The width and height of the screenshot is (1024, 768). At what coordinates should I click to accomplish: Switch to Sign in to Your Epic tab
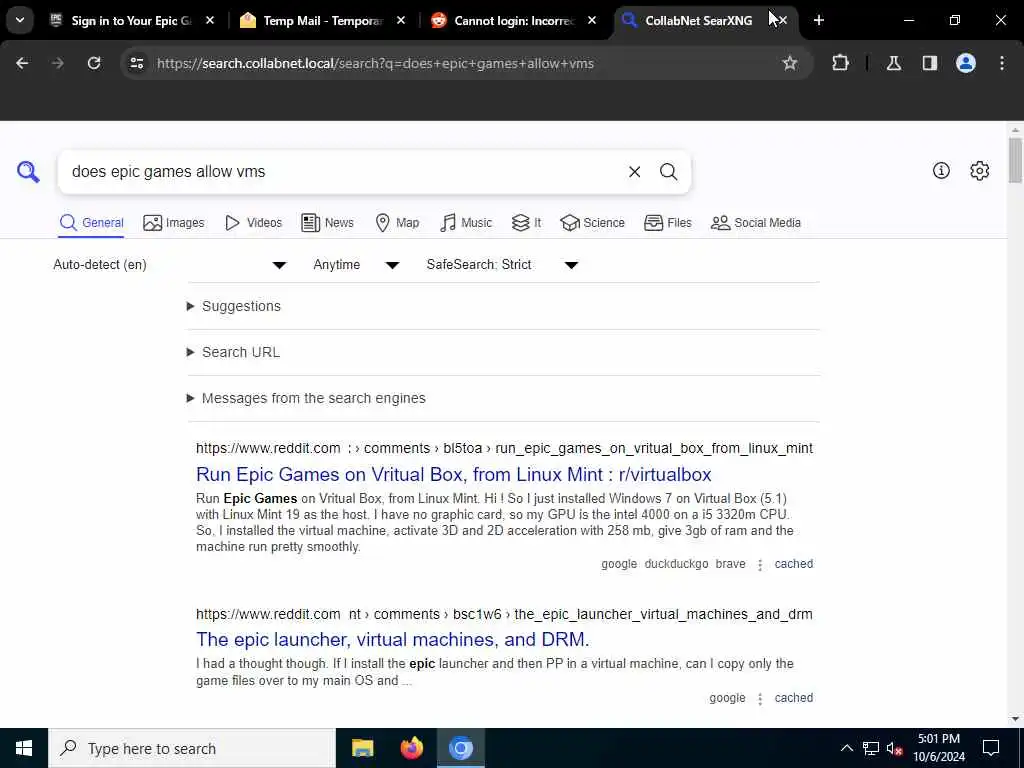(x=131, y=20)
